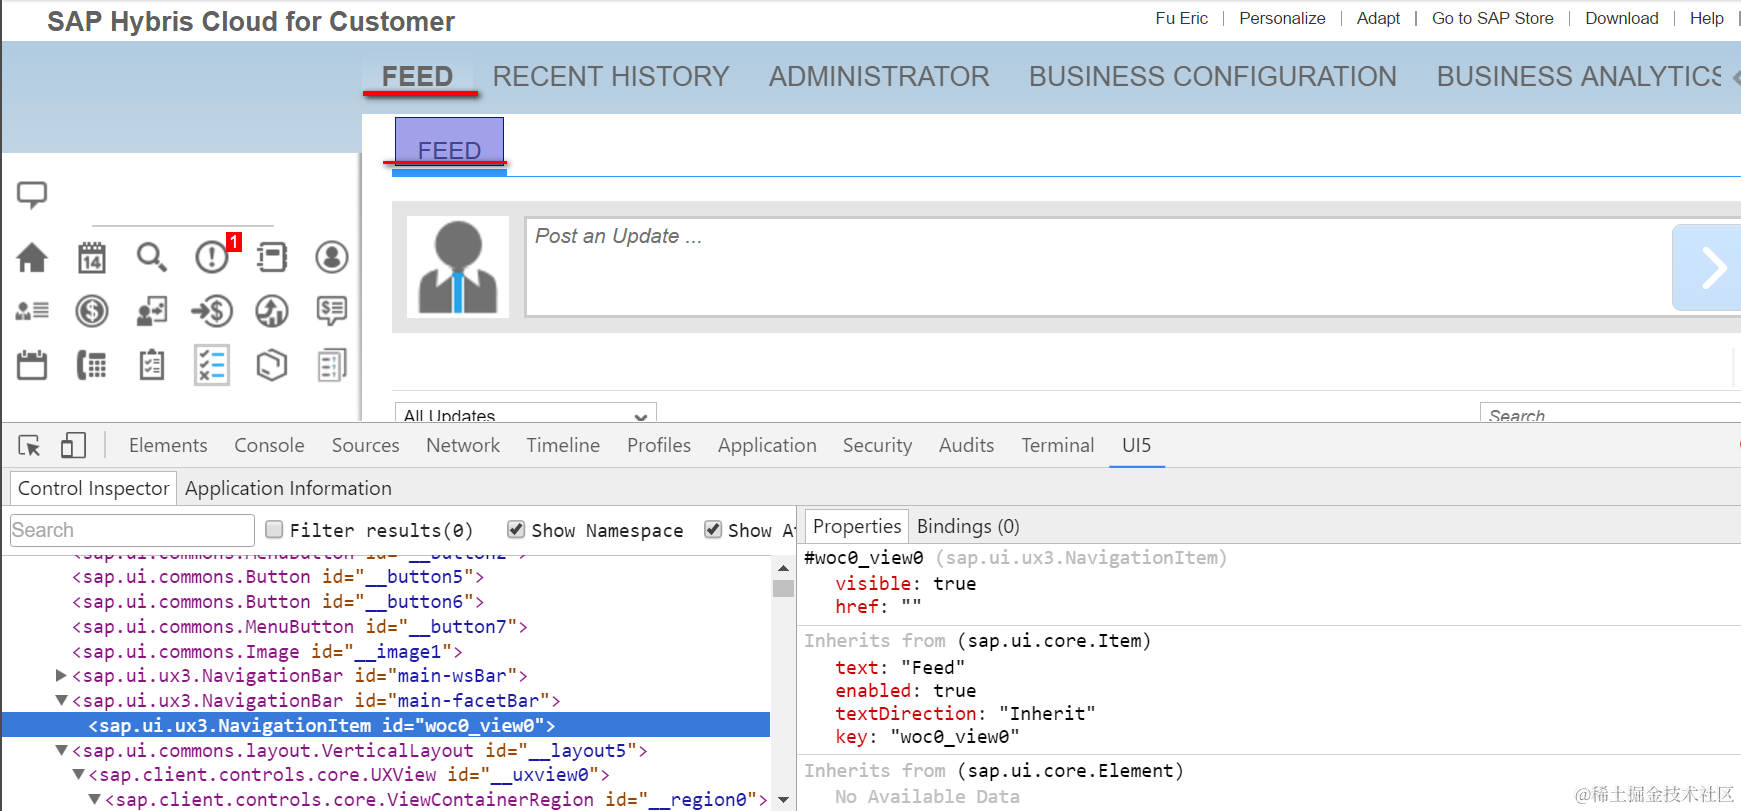The width and height of the screenshot is (1741, 811).
Task: Uncheck the Show Namespace checkbox
Action: [516, 529]
